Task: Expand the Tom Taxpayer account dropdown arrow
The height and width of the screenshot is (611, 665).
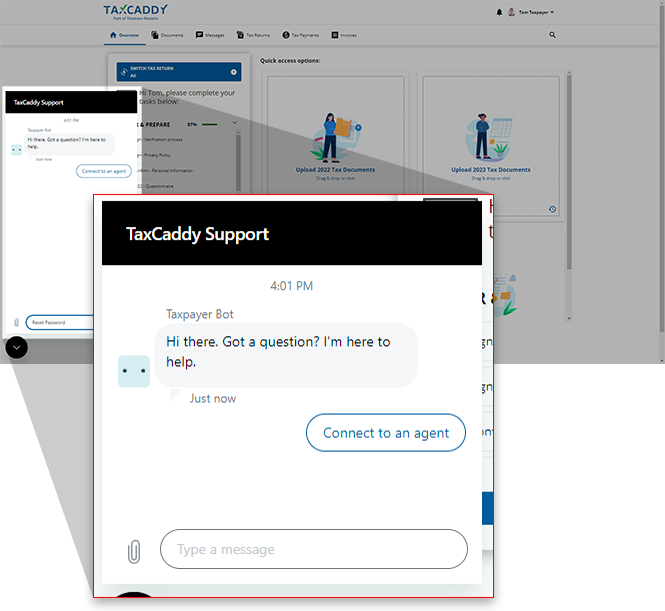Action: coord(552,12)
